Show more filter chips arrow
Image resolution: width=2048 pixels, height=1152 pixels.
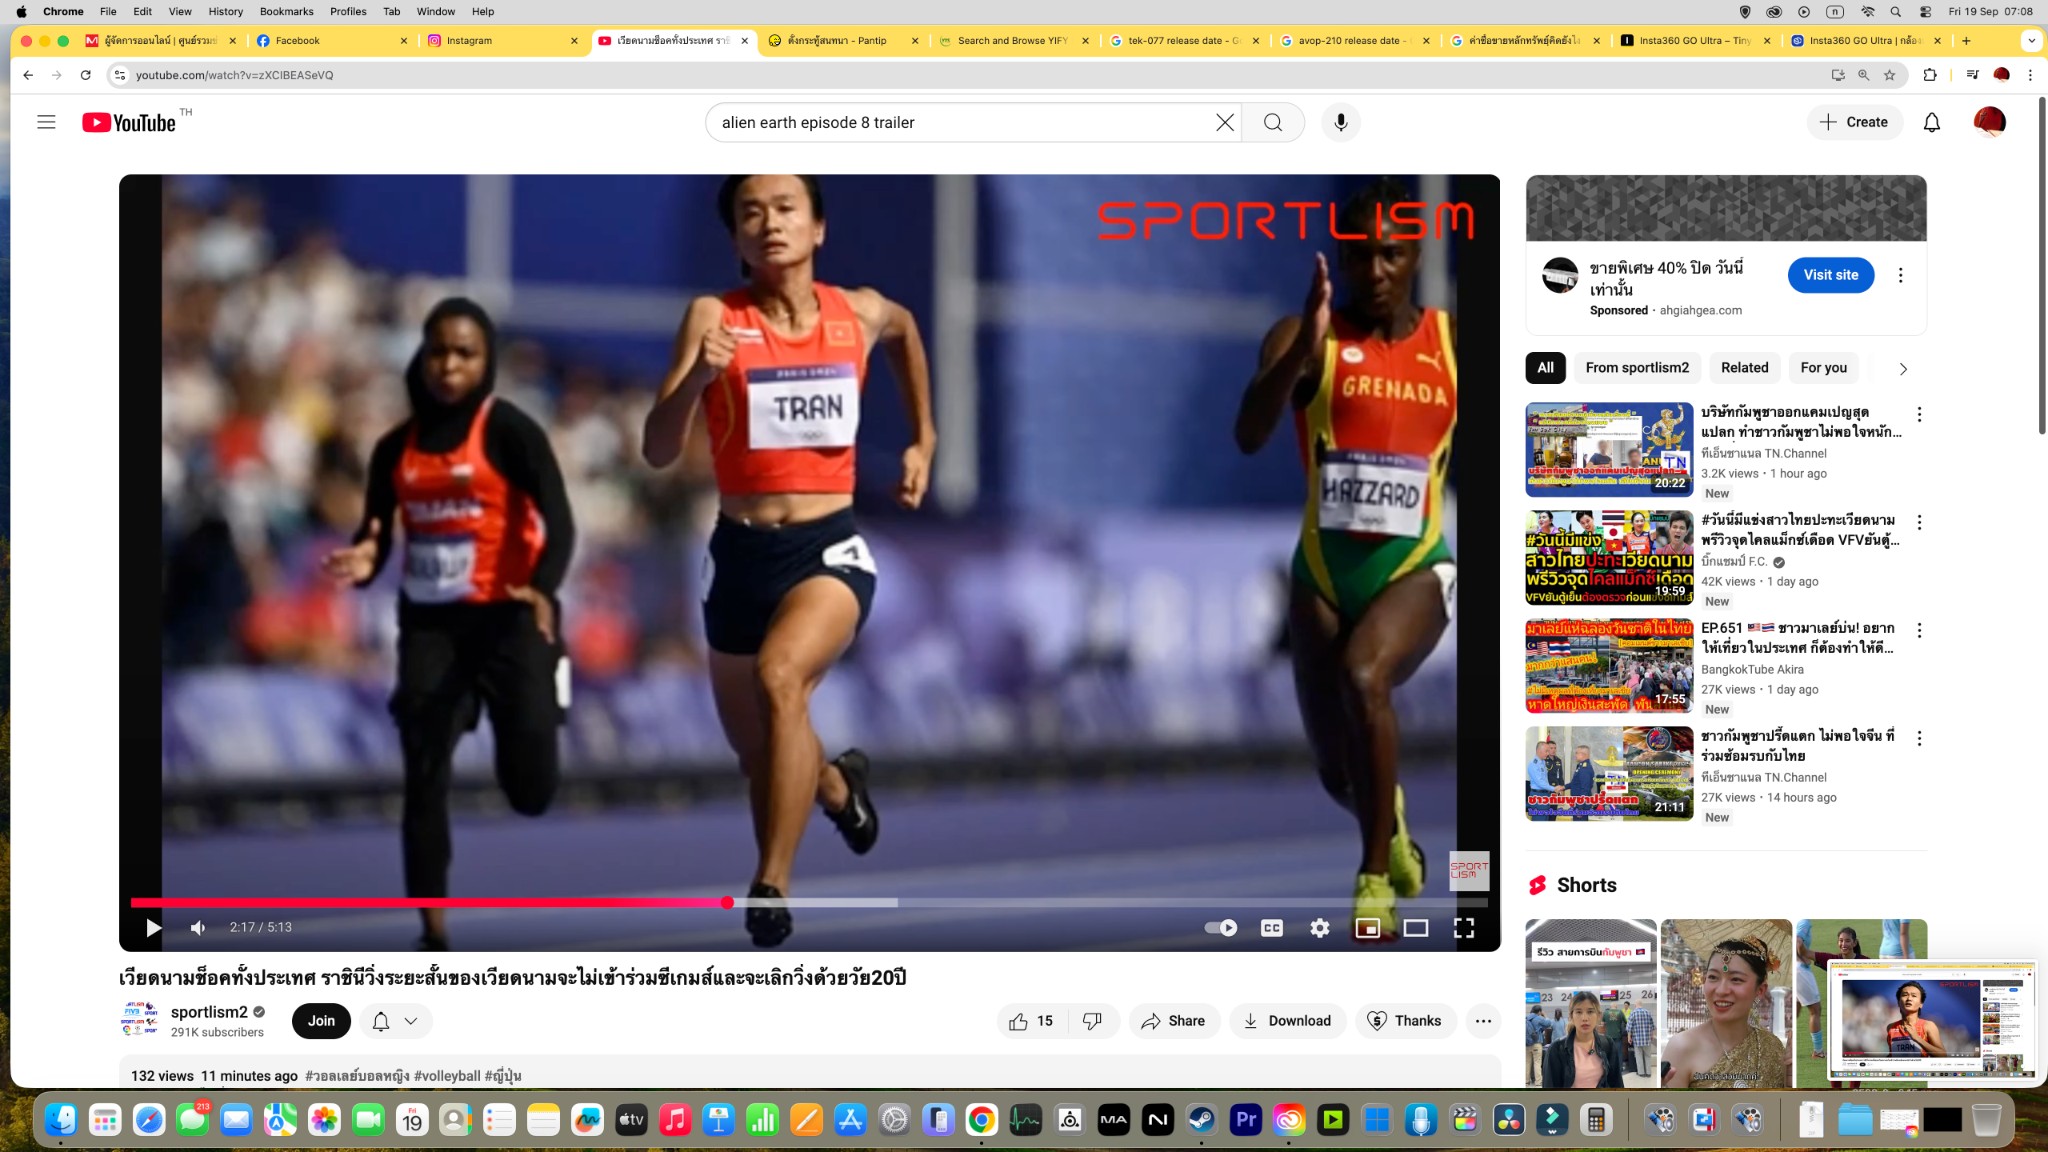click(x=1903, y=369)
